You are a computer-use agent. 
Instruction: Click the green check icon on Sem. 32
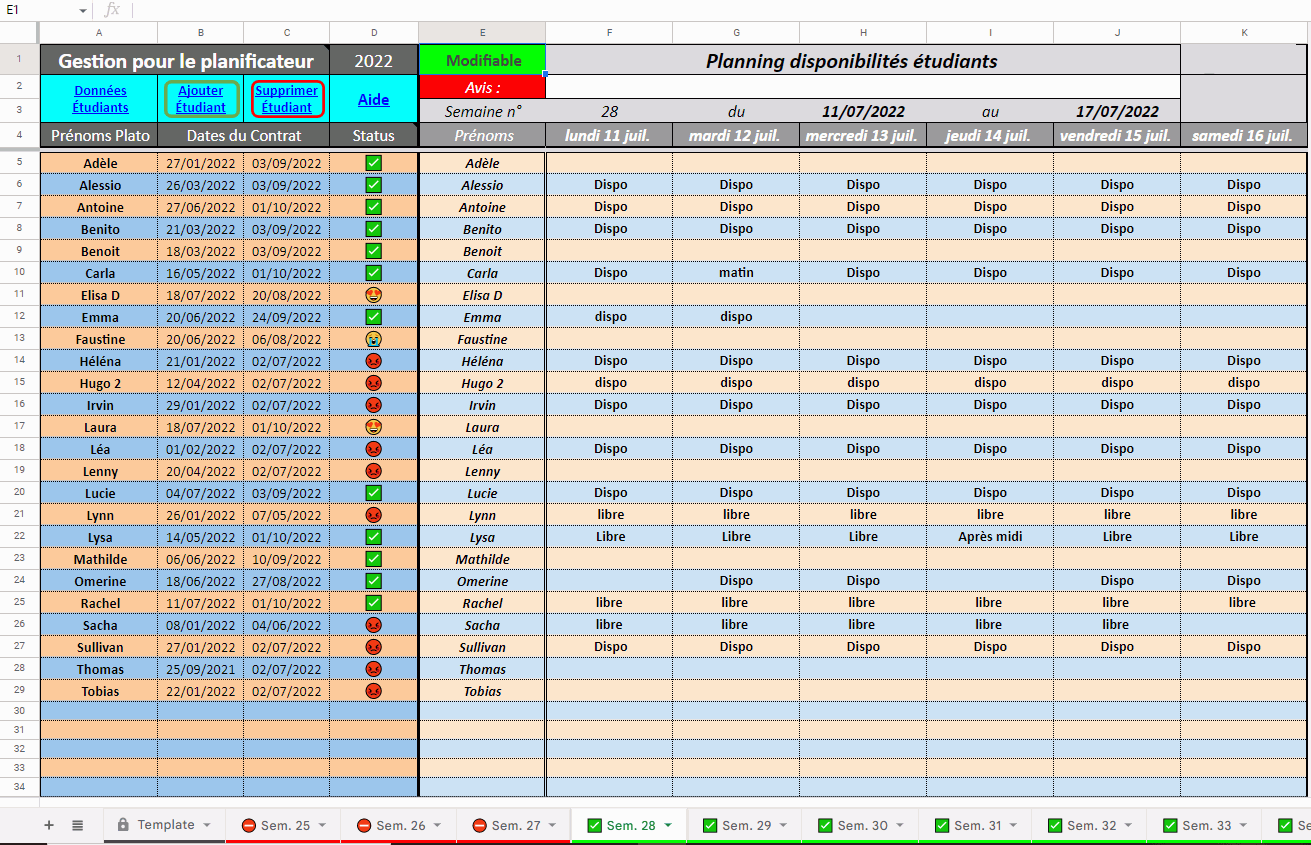click(1054, 826)
